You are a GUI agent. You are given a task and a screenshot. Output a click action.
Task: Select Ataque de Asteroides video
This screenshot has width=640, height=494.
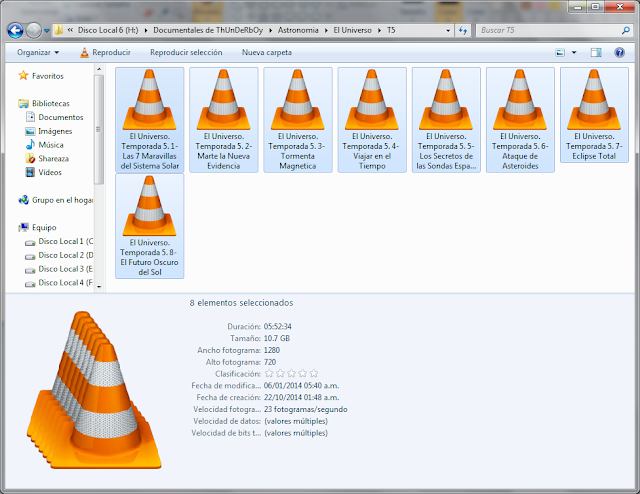[x=520, y=120]
